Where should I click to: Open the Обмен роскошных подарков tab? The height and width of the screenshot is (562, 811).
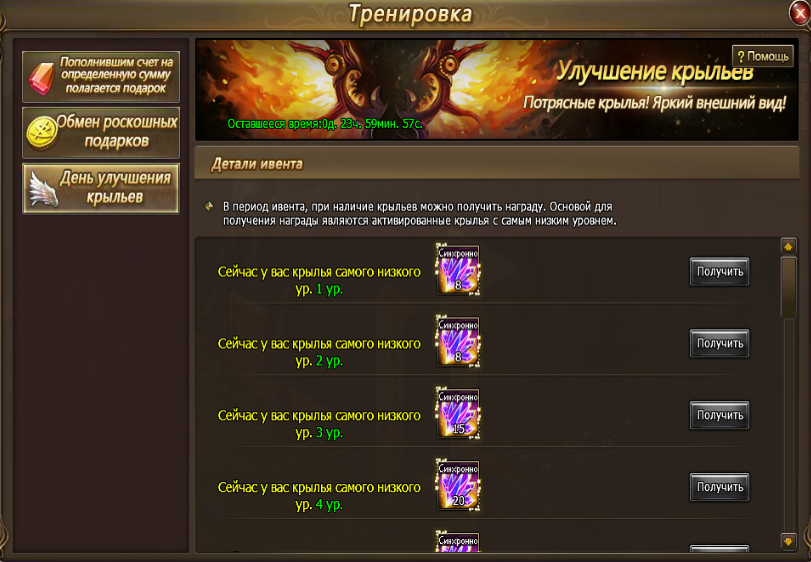point(101,132)
